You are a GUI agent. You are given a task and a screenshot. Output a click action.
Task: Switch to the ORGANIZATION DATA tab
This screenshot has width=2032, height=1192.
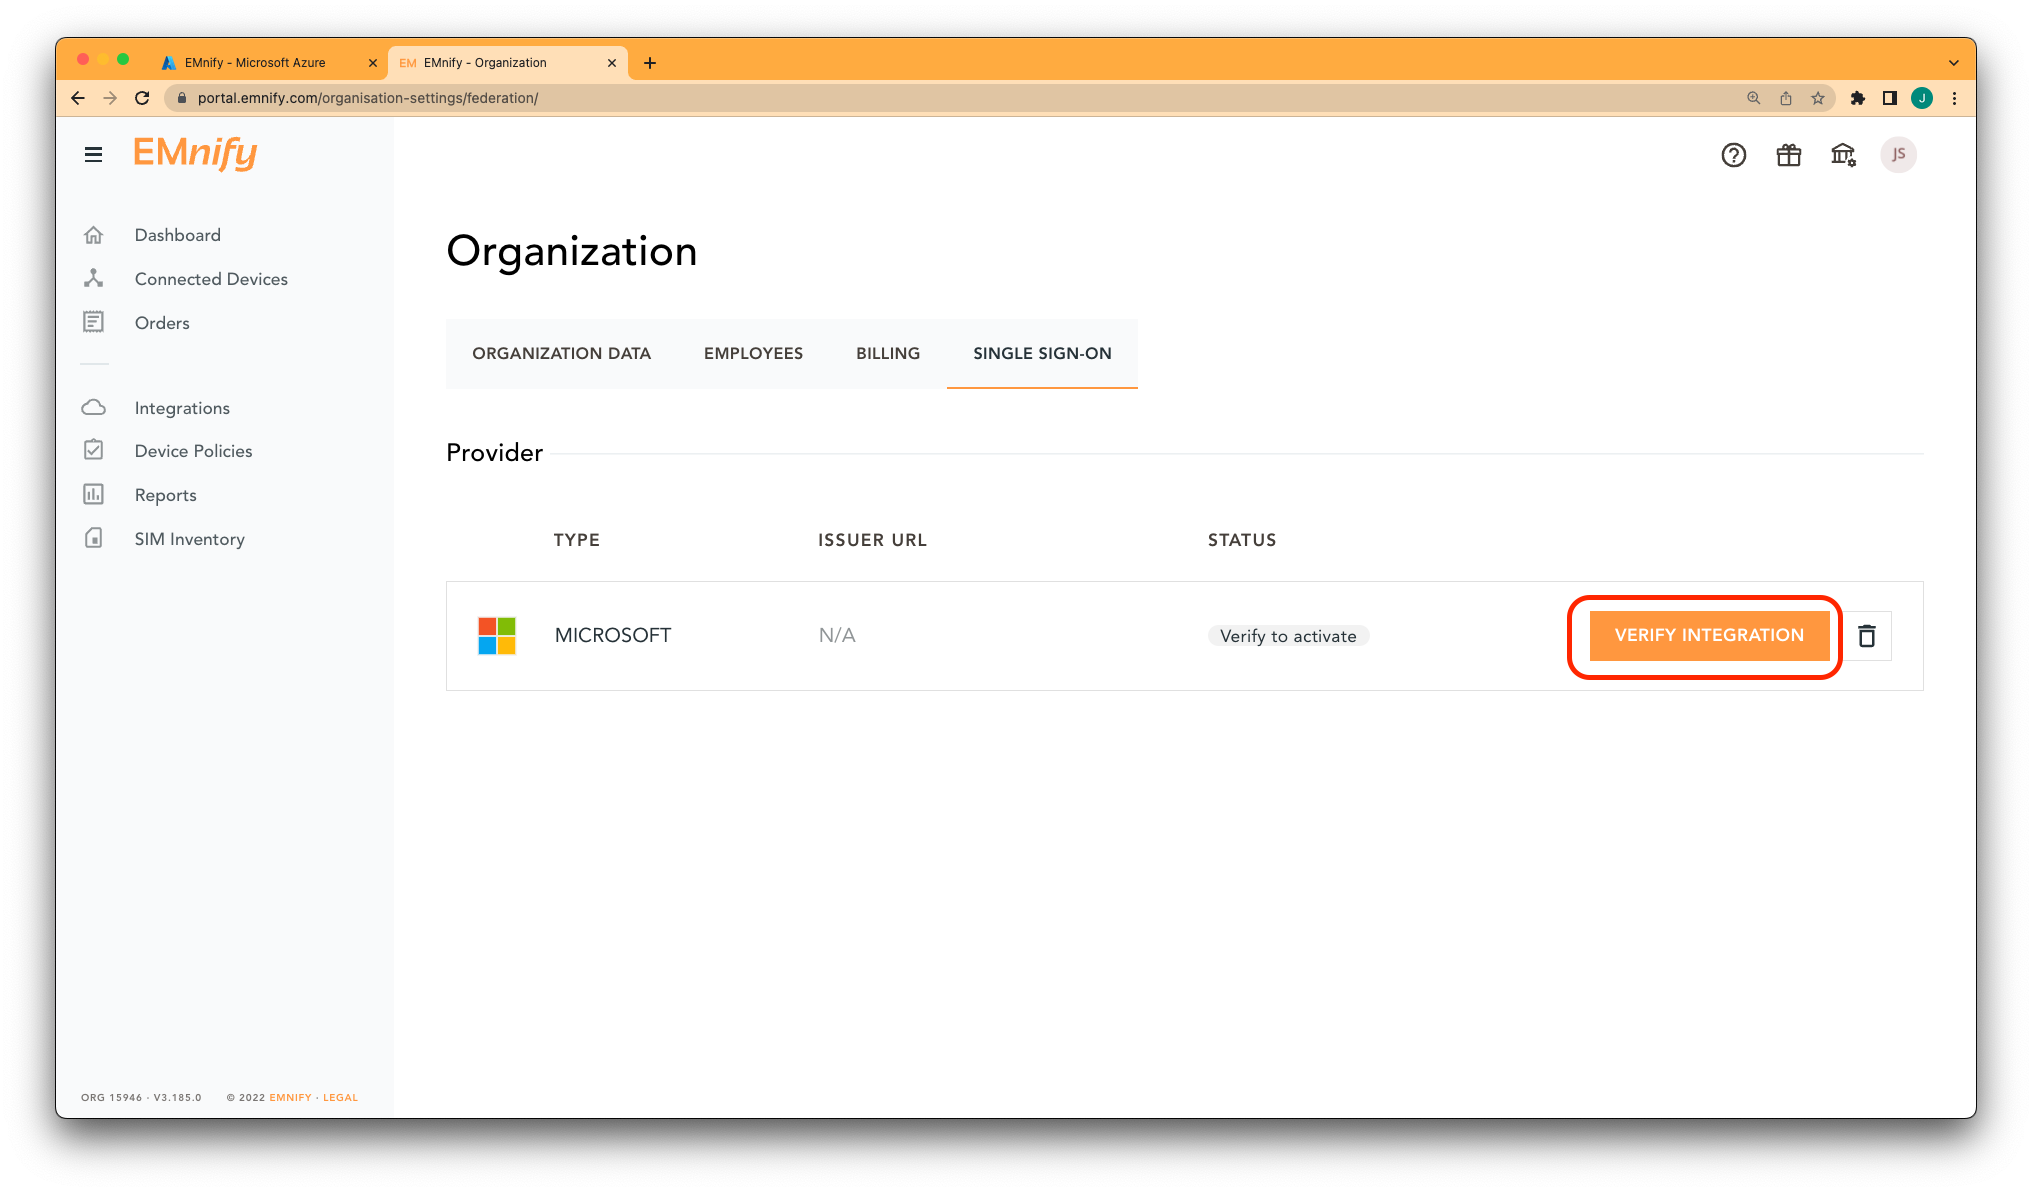click(x=561, y=353)
